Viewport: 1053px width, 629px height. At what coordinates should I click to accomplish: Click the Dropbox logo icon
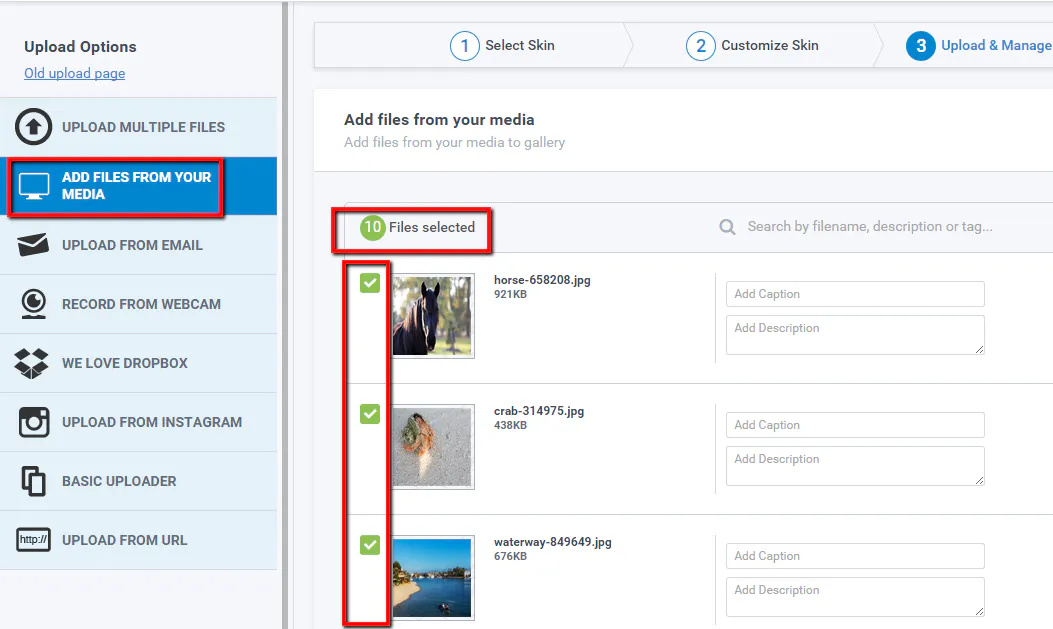tap(32, 363)
